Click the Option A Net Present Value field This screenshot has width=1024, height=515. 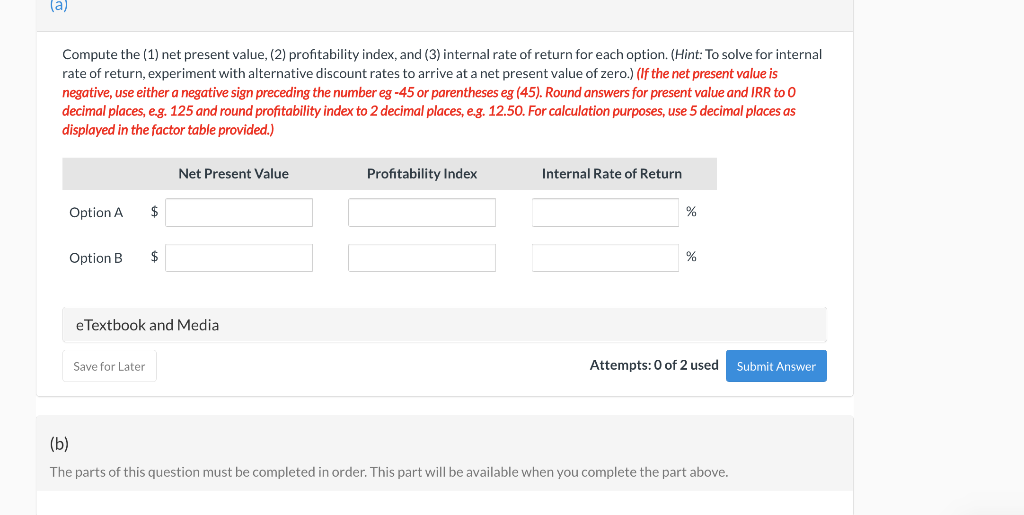coord(239,213)
